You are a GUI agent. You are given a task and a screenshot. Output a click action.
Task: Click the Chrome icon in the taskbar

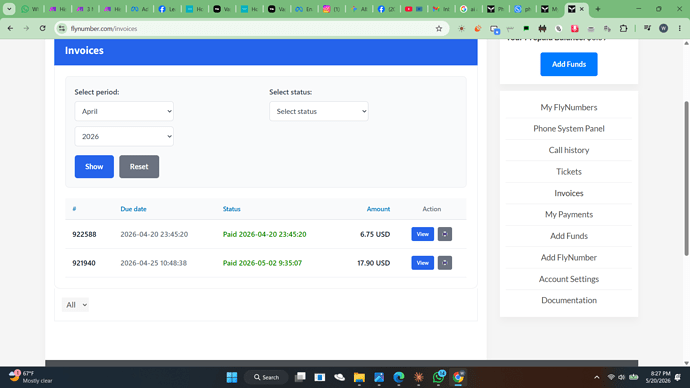point(458,377)
